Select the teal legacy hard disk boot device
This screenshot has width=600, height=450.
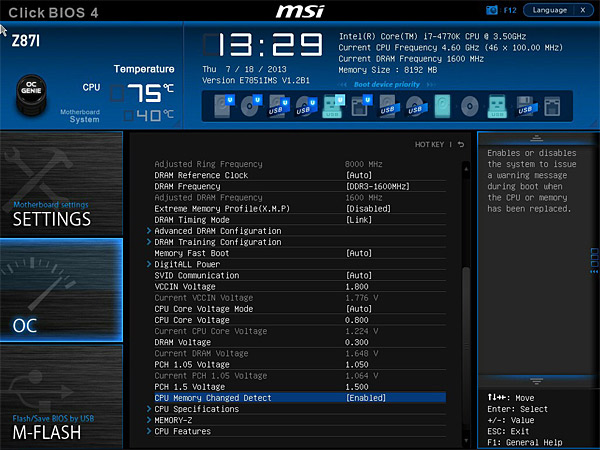pyautogui.click(x=442, y=106)
